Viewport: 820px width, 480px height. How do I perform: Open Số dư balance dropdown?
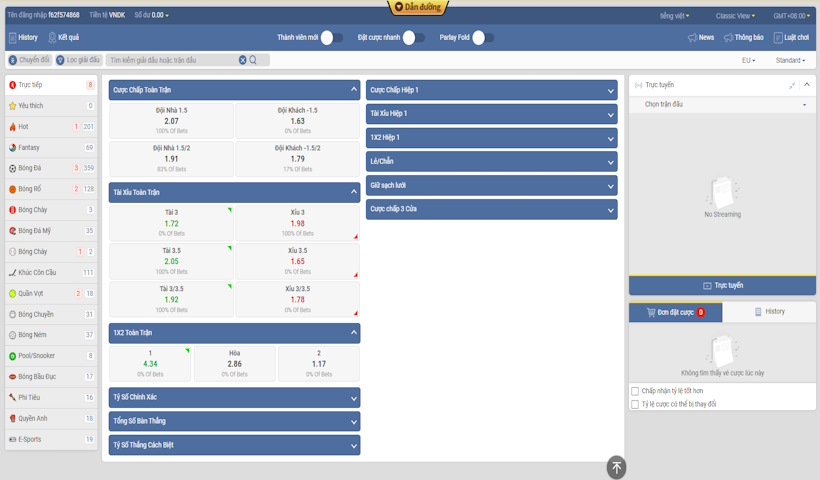[152, 15]
